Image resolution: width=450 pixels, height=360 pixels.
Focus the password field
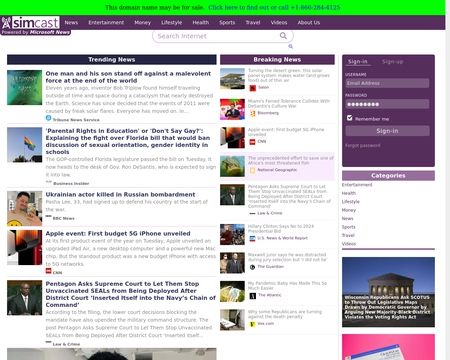coord(387,104)
